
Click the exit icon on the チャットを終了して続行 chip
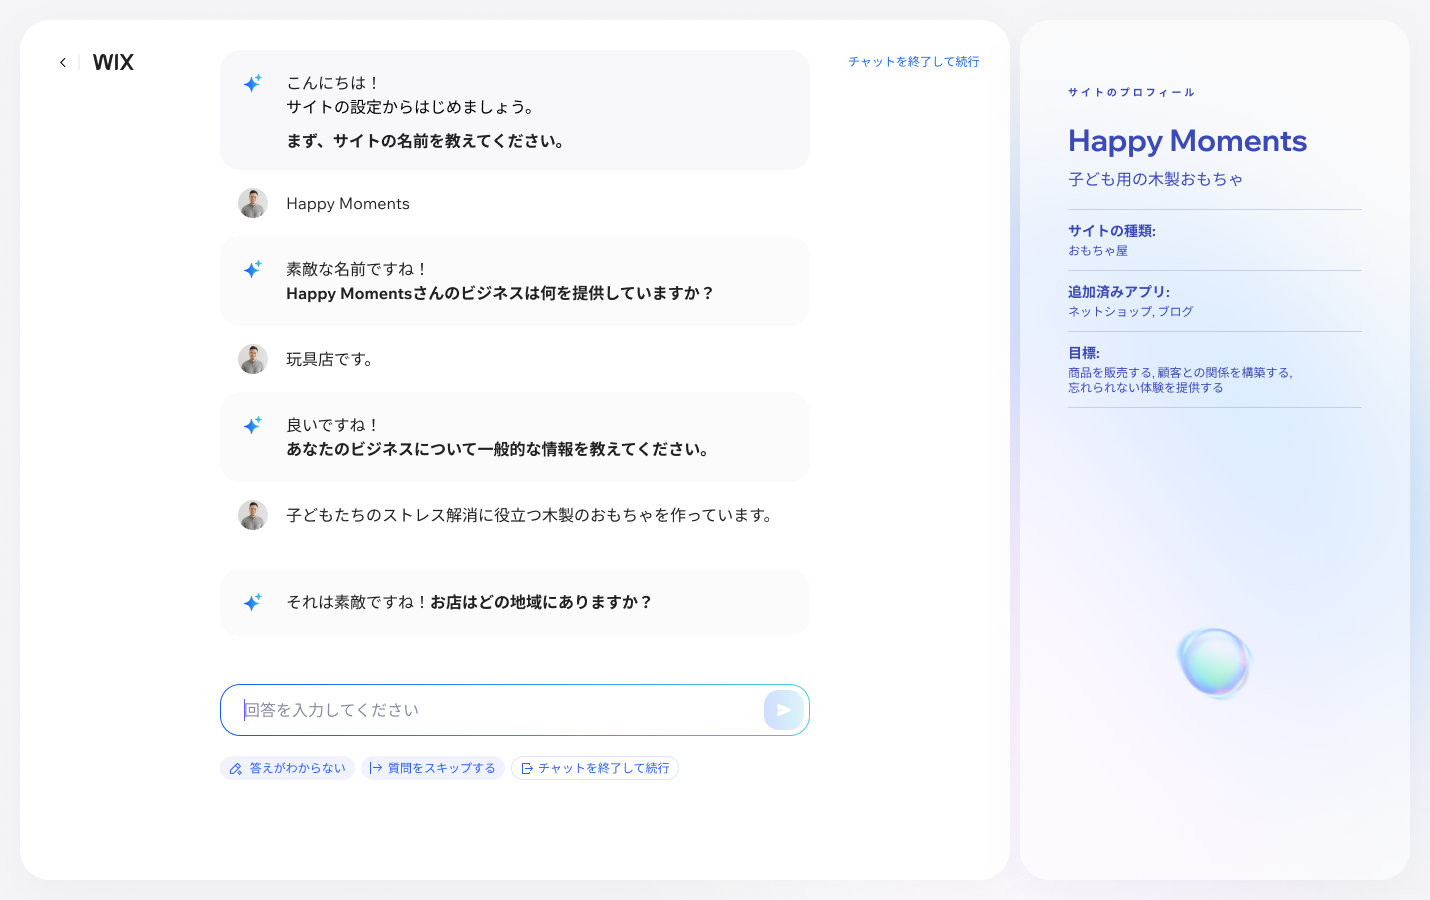525,768
